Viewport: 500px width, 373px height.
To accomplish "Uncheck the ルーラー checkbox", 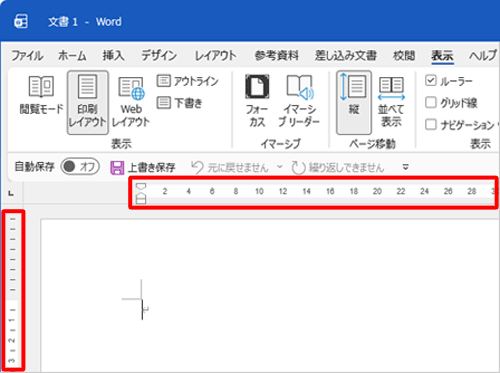I will pos(431,80).
